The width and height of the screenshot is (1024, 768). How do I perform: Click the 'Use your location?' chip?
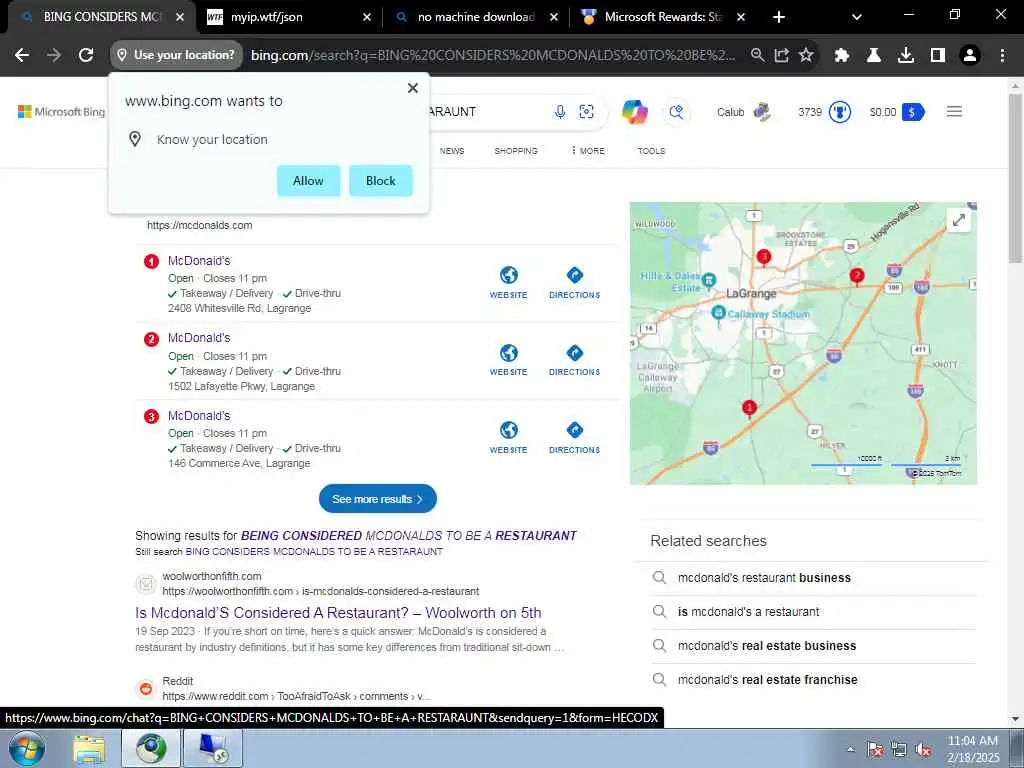tap(176, 56)
